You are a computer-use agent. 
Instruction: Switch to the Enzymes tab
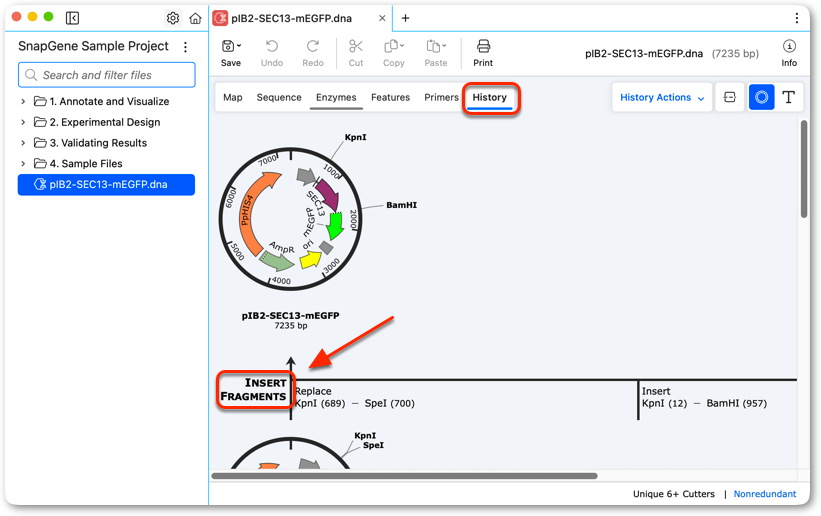(336, 97)
